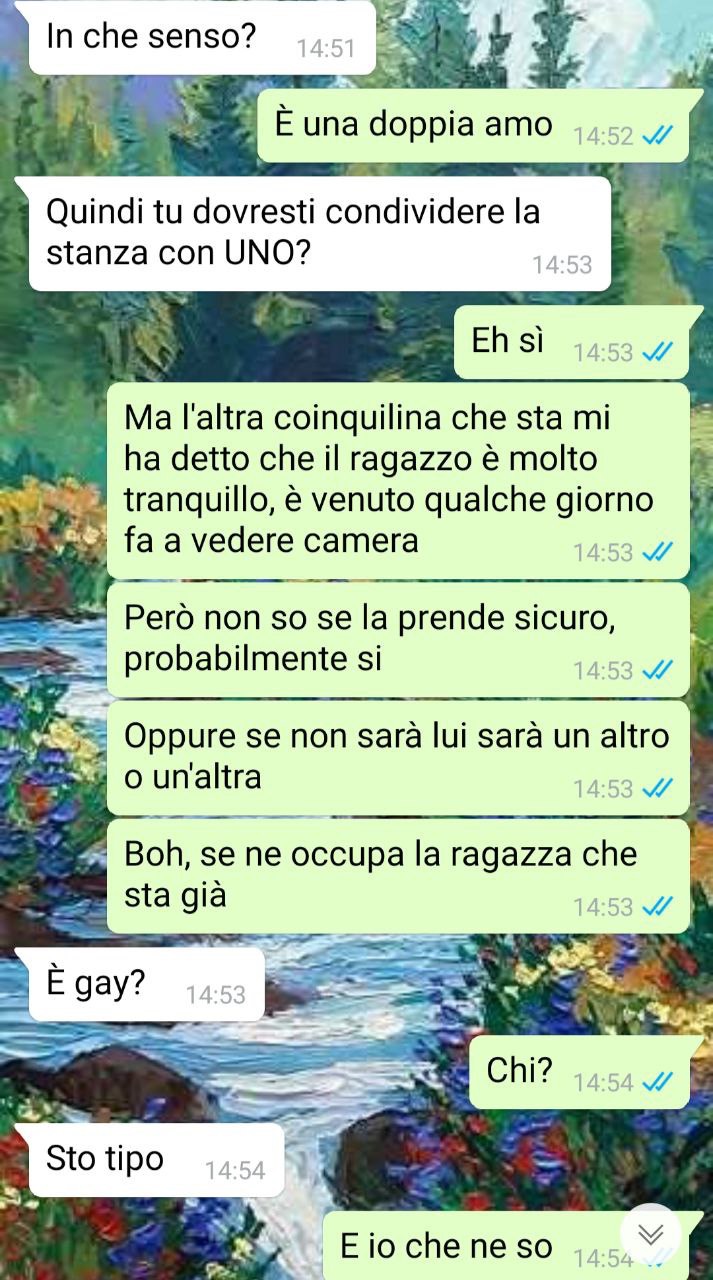Tap the "Eh sì" message bubble

click(572, 343)
